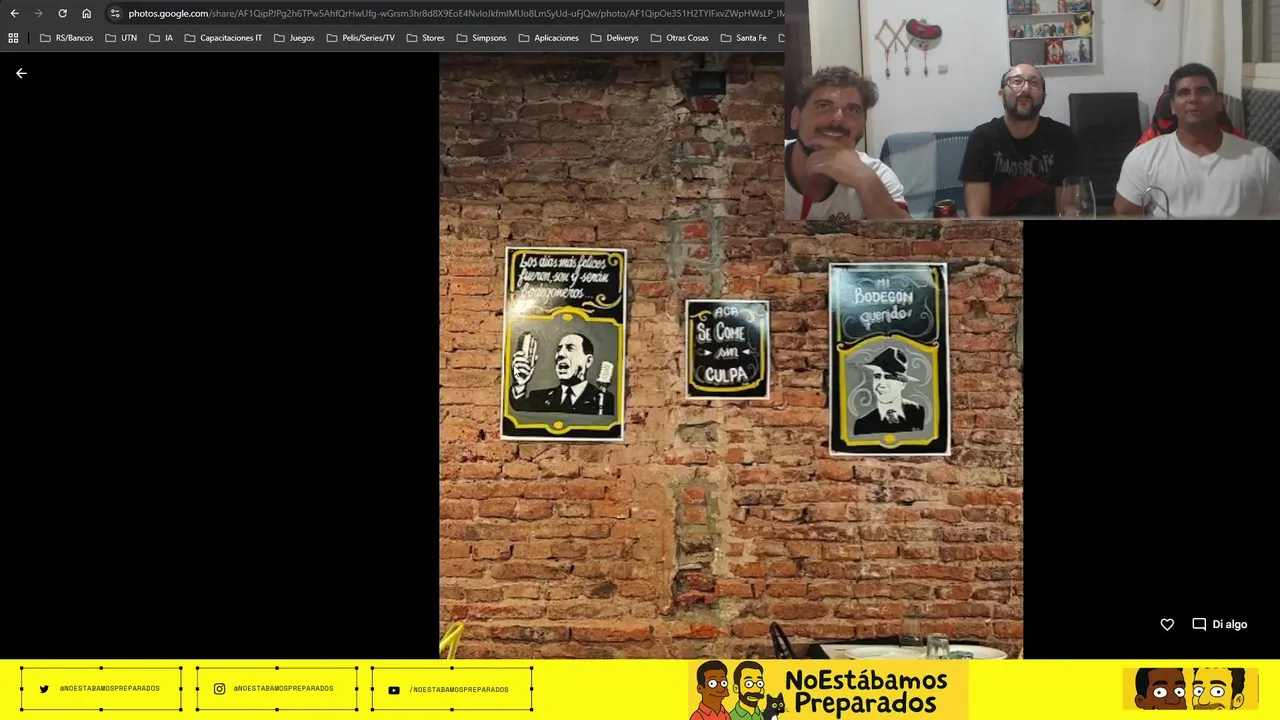Open the browser home page
This screenshot has width=1280, height=720.
coord(87,13)
